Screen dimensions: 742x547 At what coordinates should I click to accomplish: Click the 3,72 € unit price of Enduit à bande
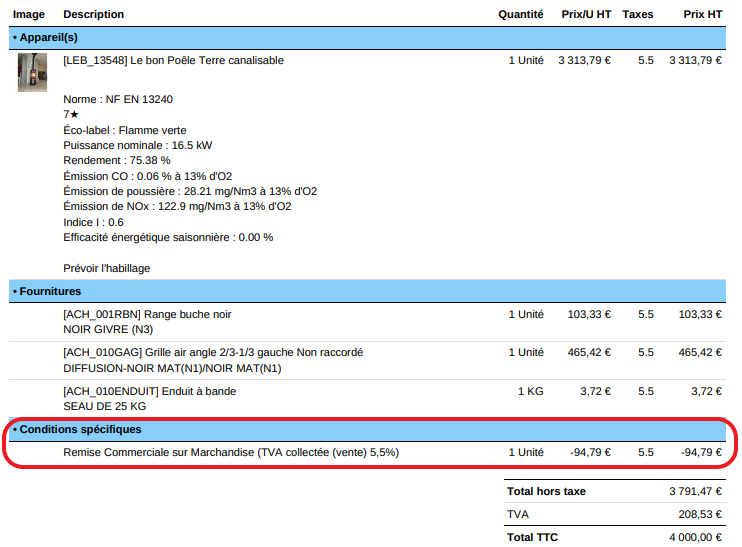pyautogui.click(x=596, y=391)
